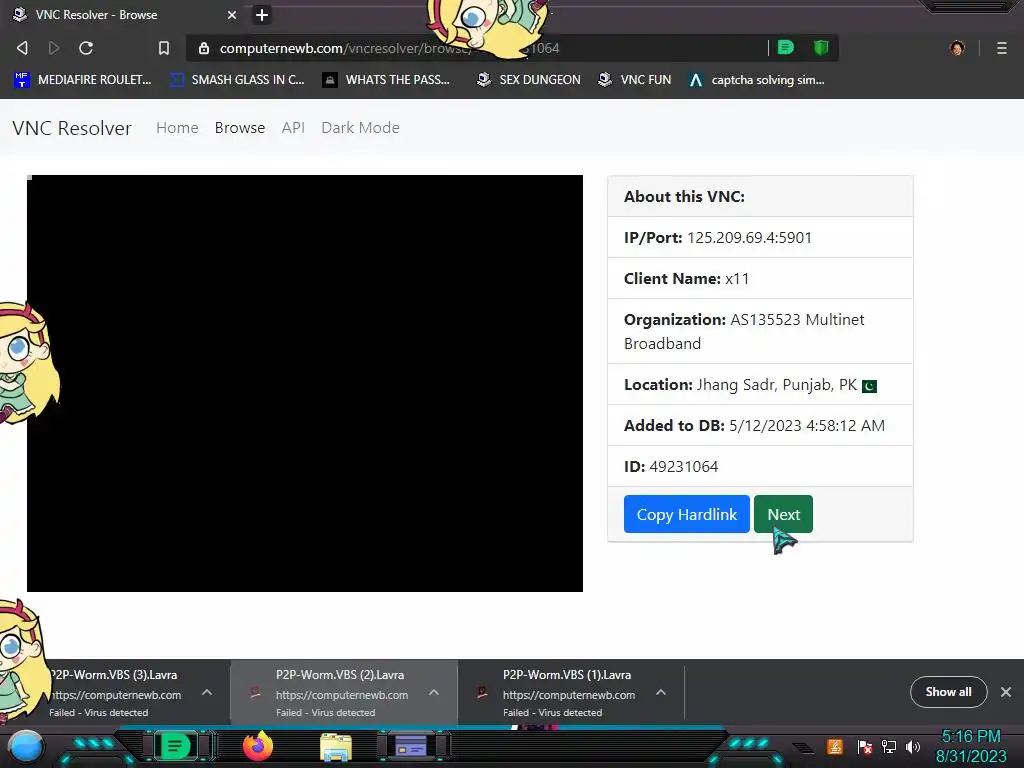Click the volume speaker tray icon
The image size is (1024, 768).
pyautogui.click(x=913, y=746)
